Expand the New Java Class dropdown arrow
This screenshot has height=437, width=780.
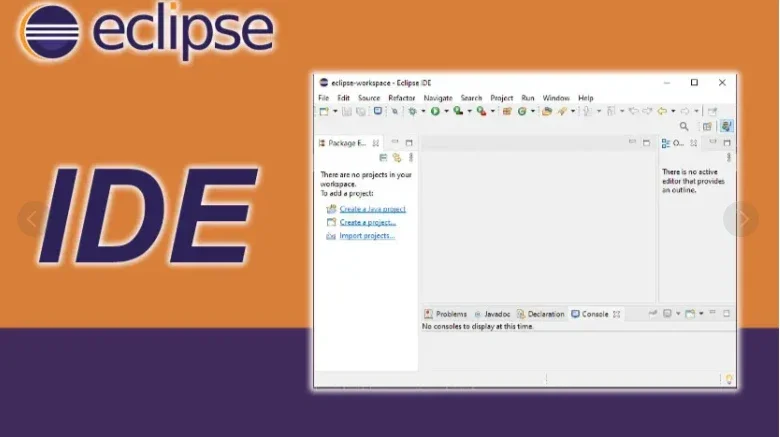[533, 111]
